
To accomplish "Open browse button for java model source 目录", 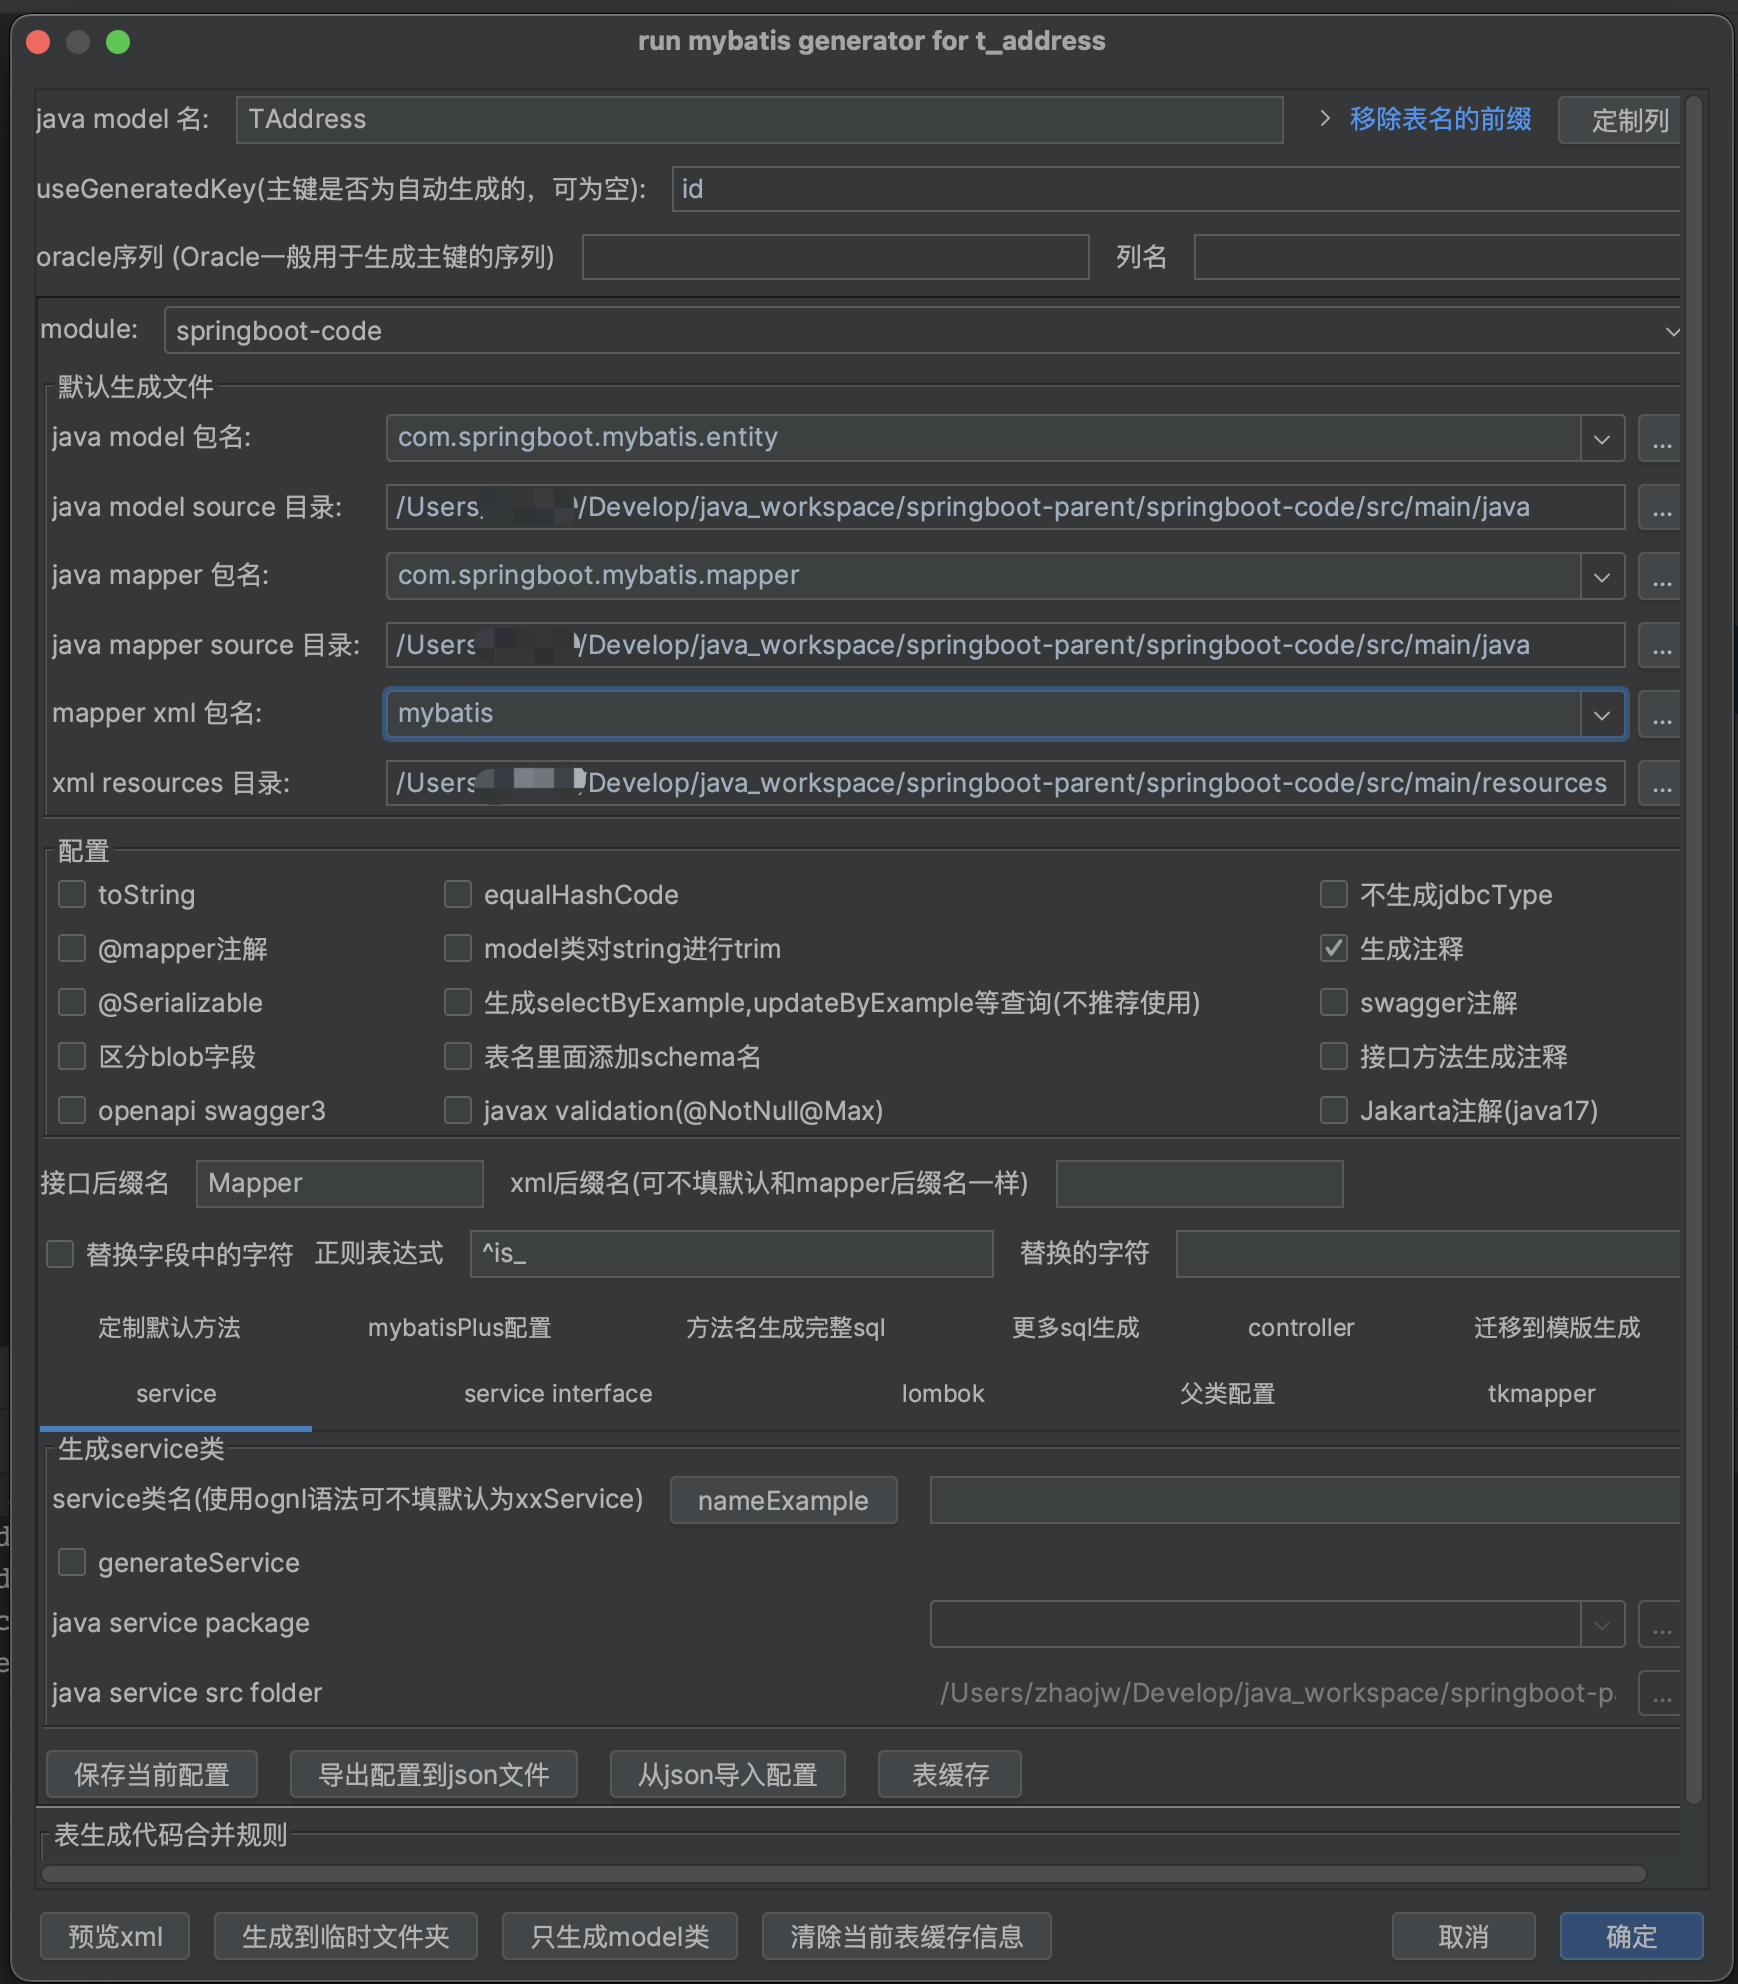I will [x=1661, y=508].
